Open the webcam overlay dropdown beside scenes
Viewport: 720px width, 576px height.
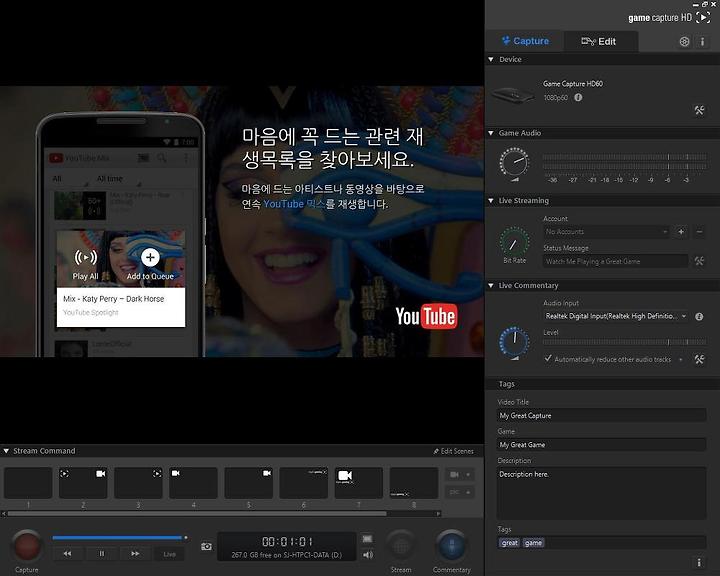click(x=460, y=474)
